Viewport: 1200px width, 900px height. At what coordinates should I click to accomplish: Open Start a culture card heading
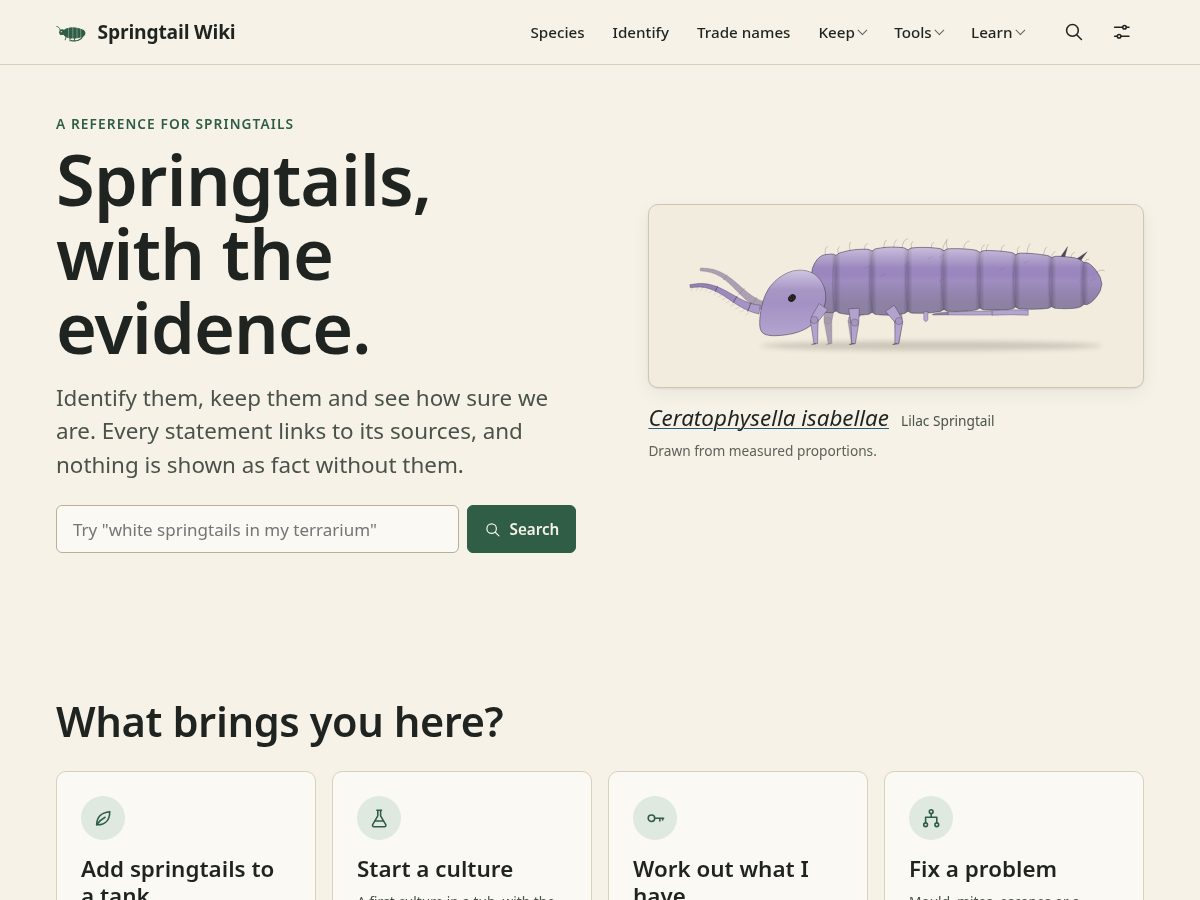click(x=435, y=869)
